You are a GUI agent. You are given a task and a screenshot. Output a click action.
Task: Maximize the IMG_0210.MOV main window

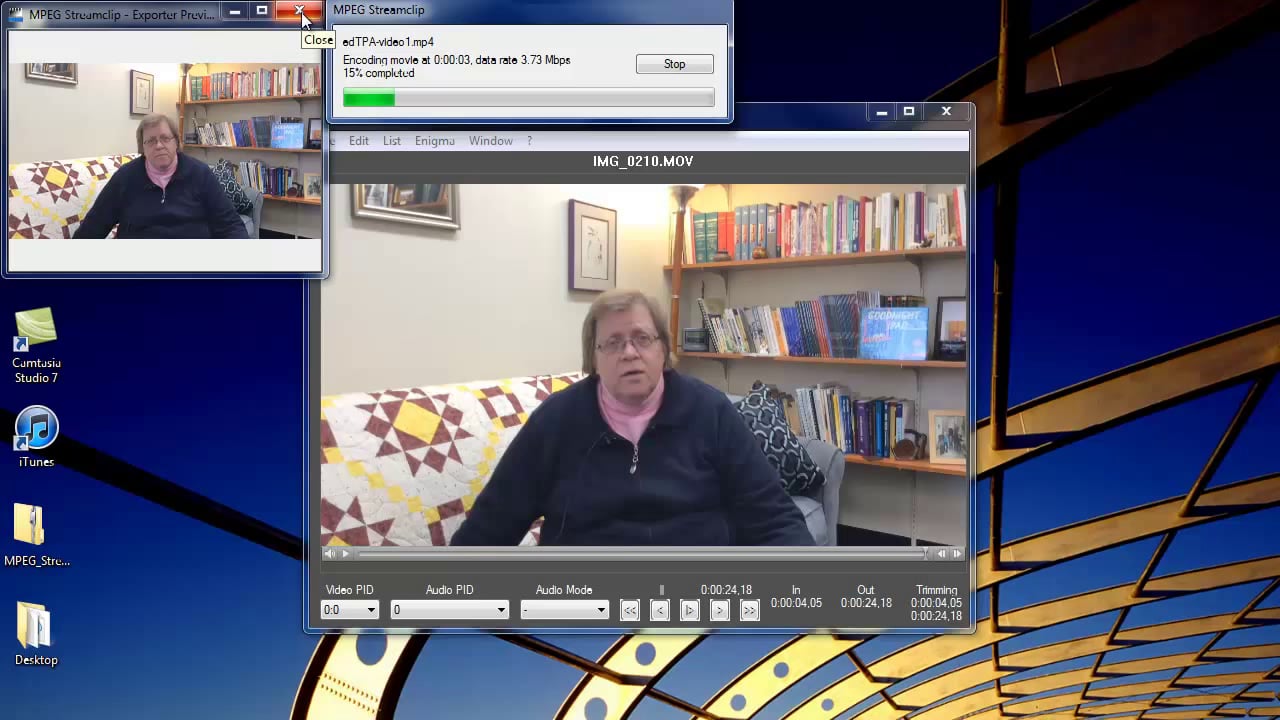pos(909,112)
